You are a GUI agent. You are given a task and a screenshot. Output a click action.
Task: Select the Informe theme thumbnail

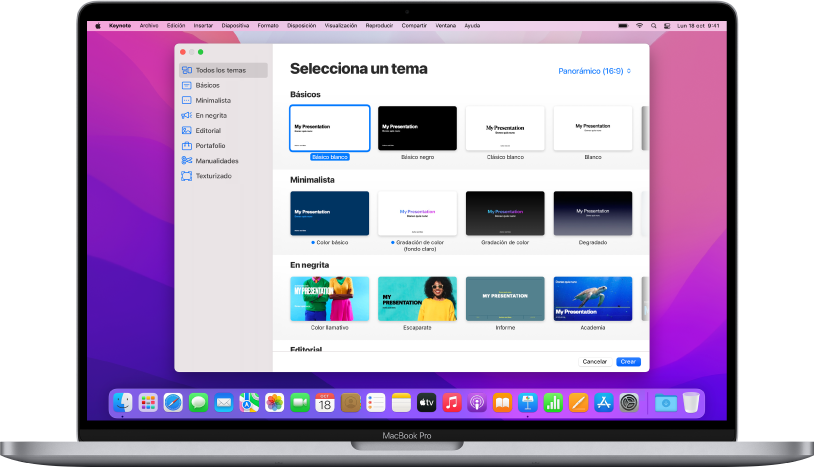point(505,299)
